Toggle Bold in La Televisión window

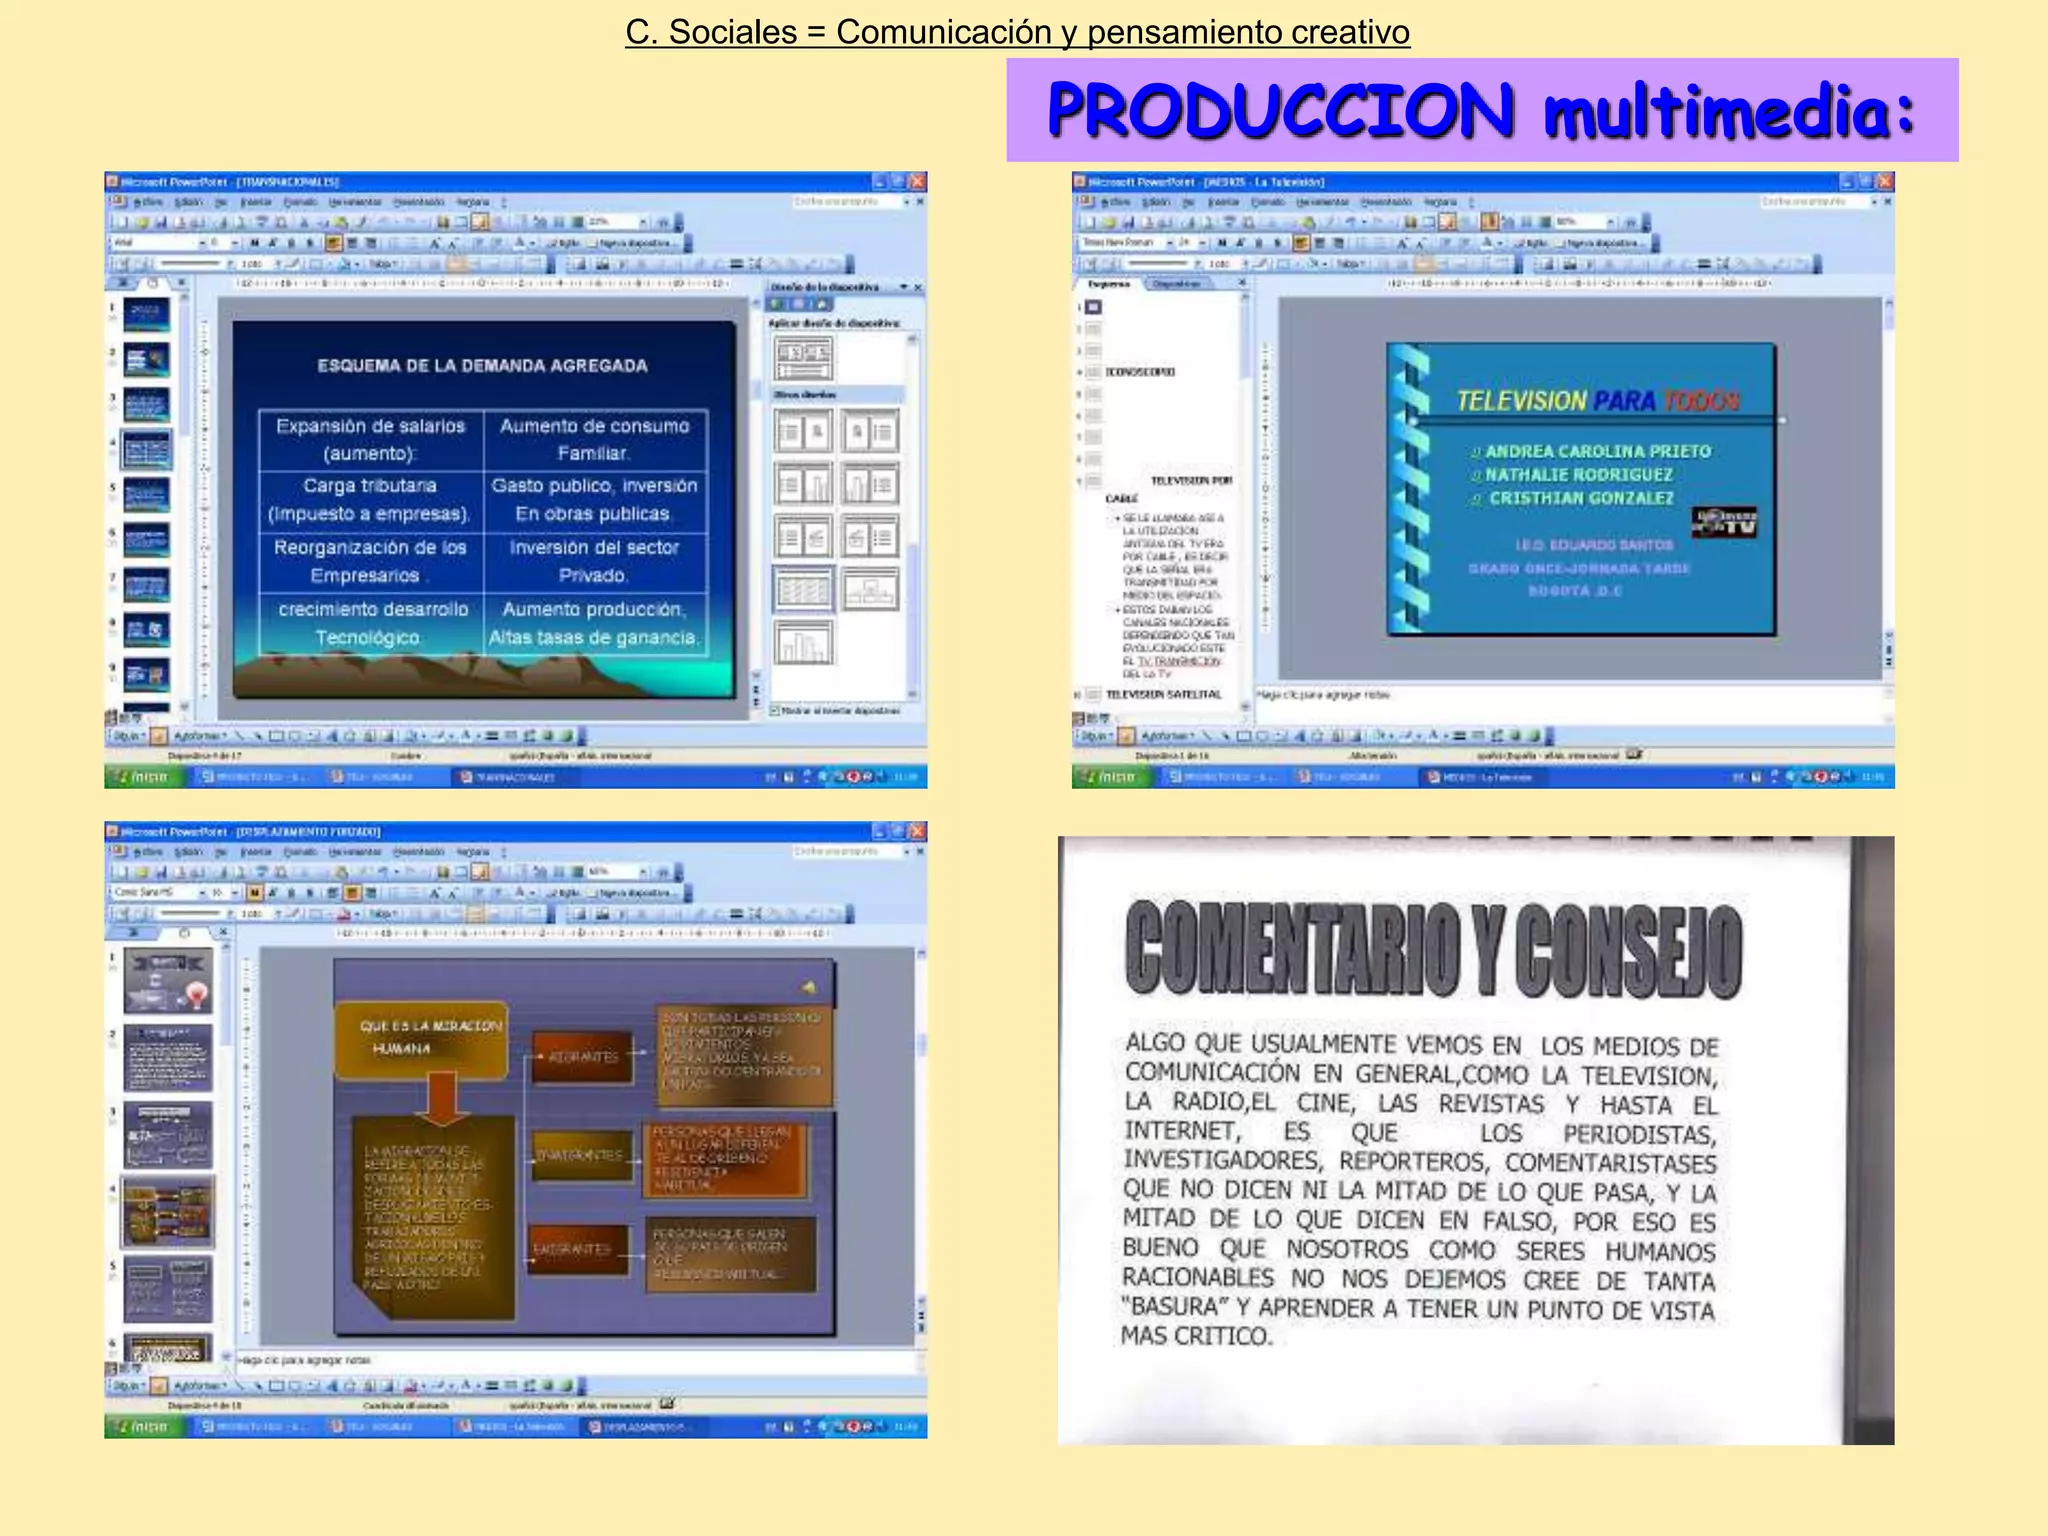[x=1223, y=243]
